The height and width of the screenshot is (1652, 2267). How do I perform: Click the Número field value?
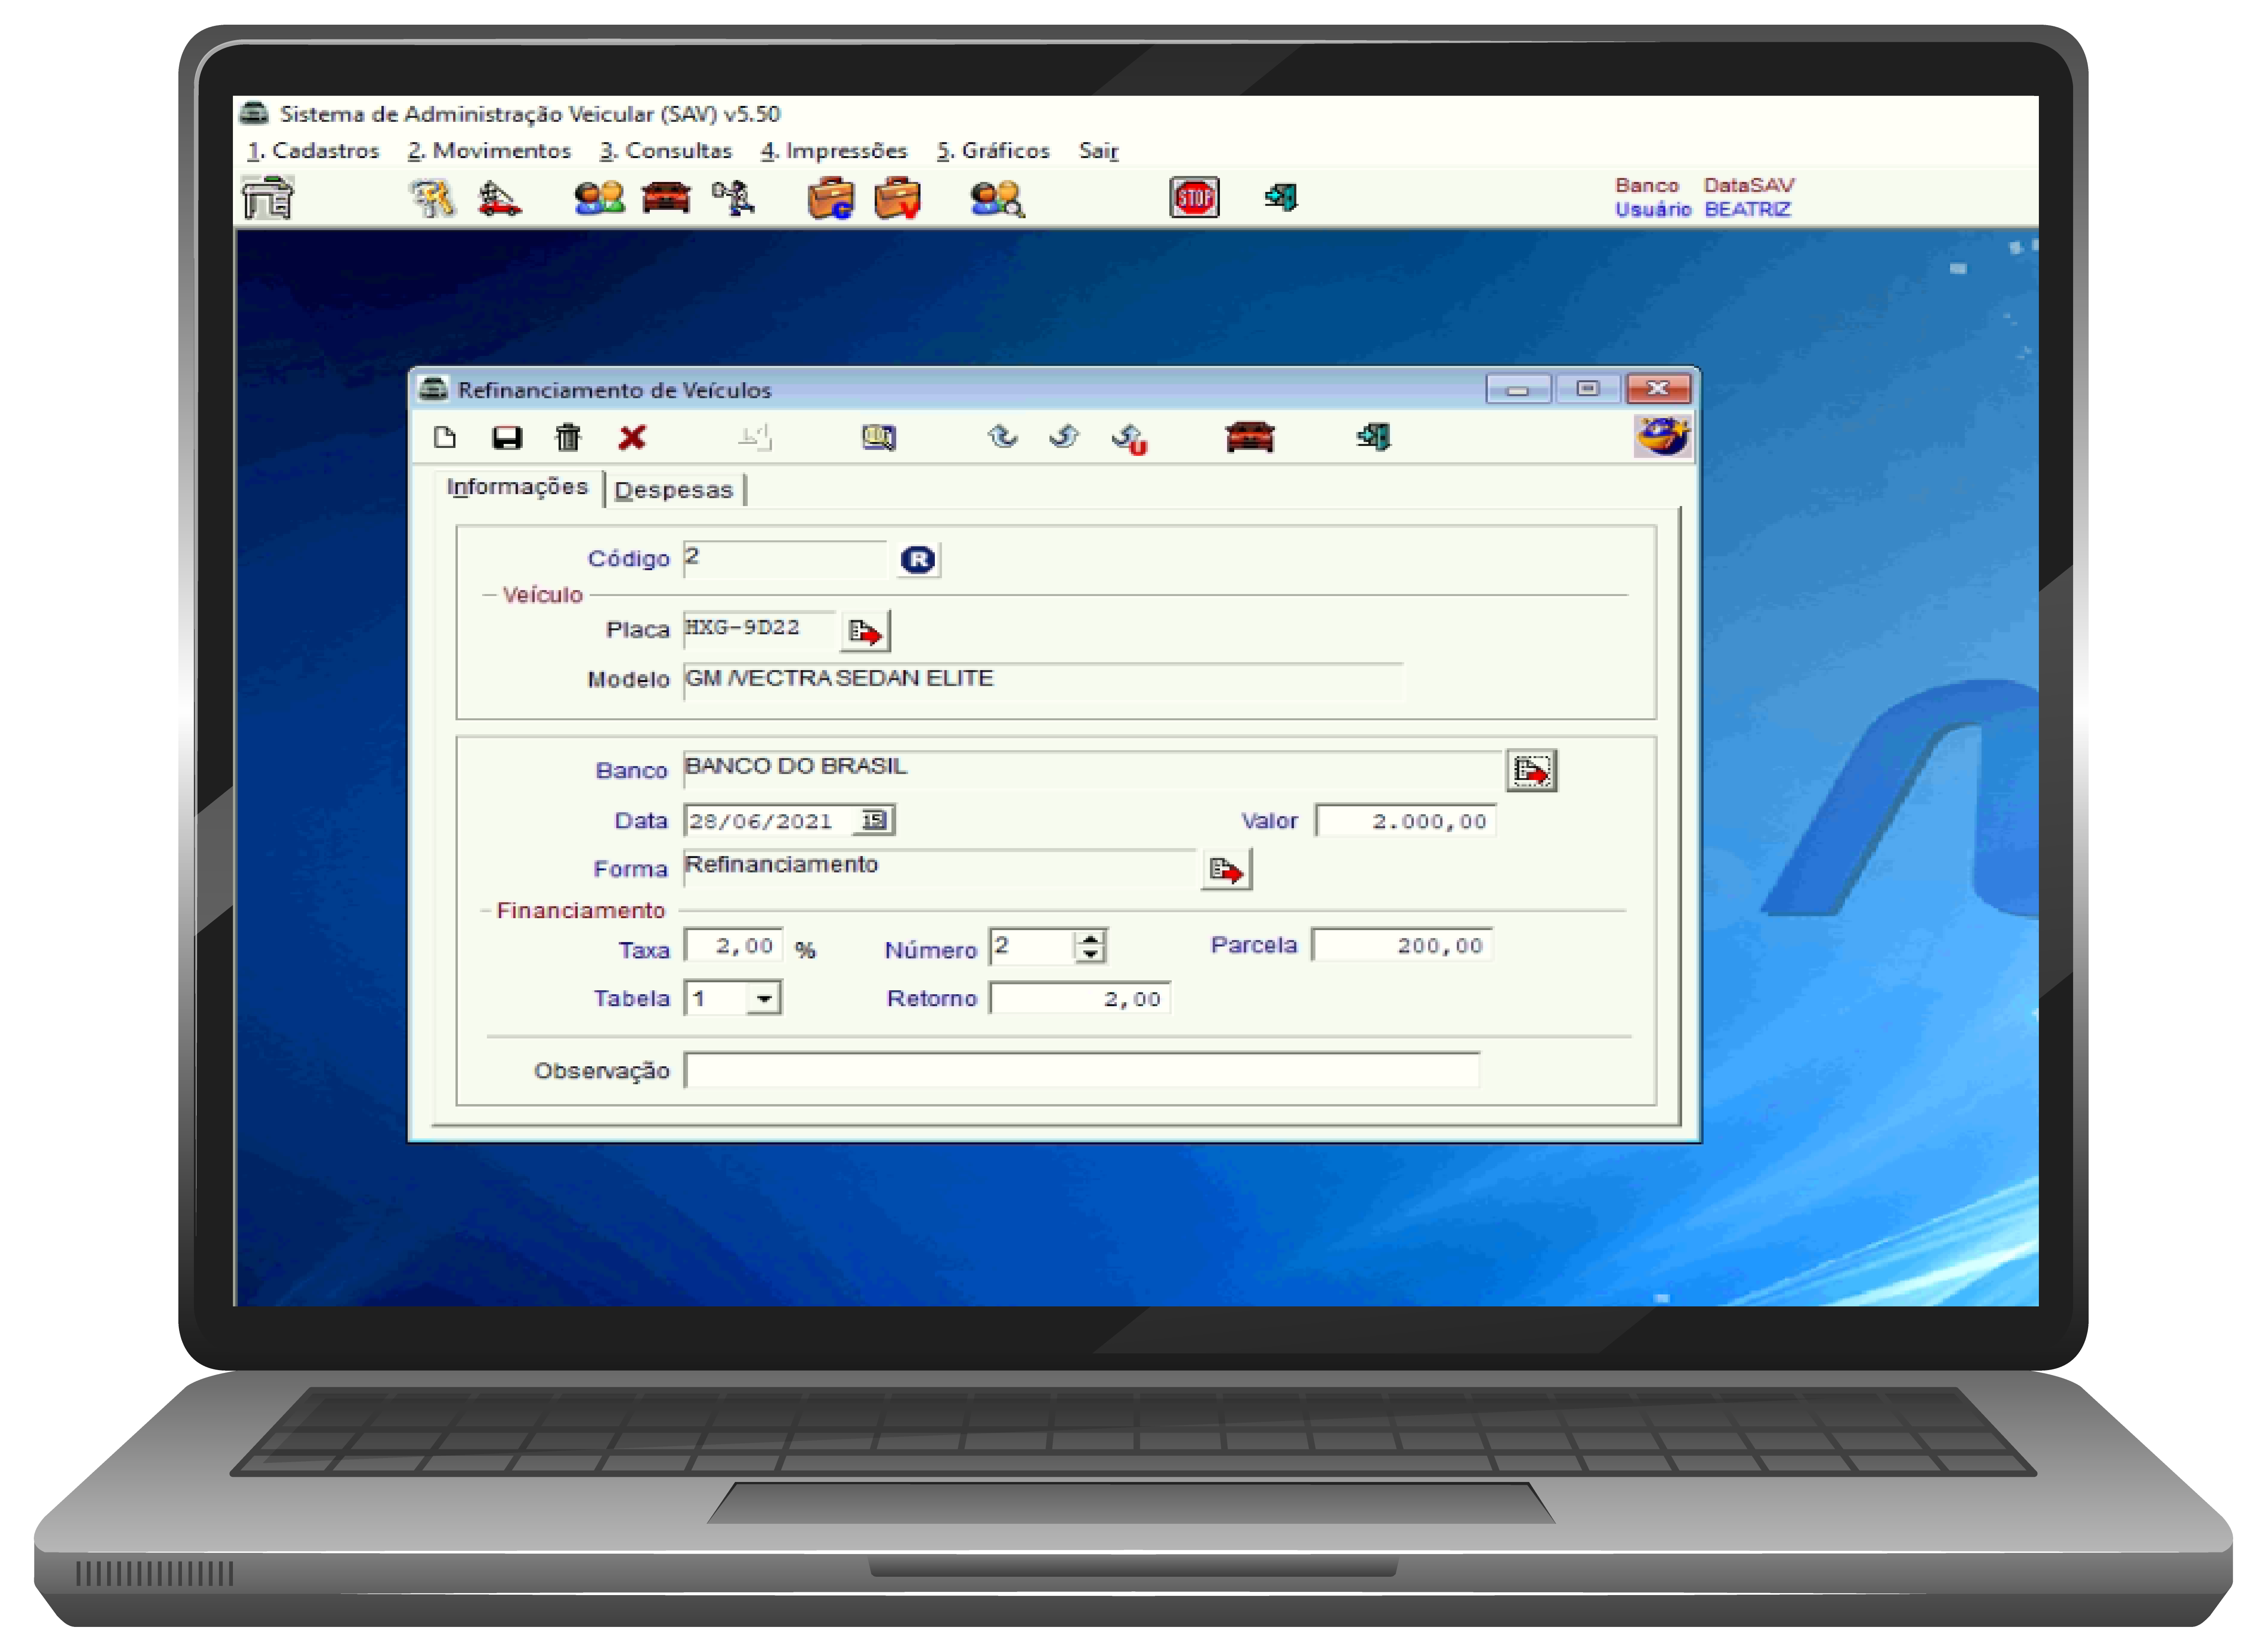click(x=1032, y=946)
